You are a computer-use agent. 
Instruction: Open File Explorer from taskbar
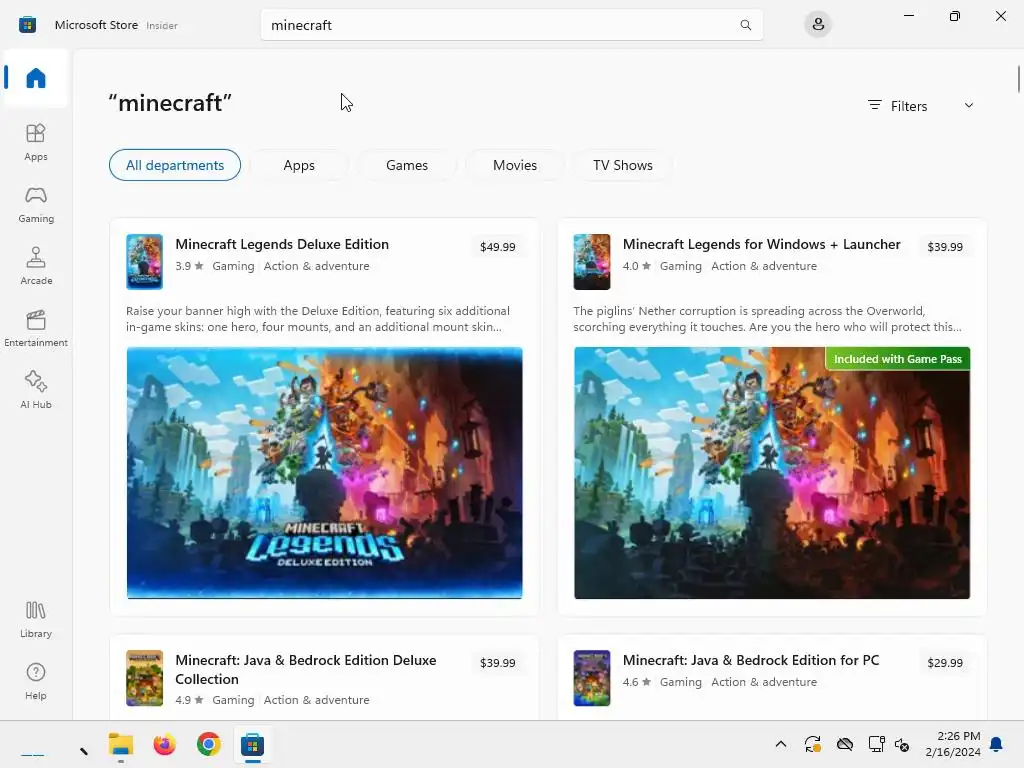(121, 744)
